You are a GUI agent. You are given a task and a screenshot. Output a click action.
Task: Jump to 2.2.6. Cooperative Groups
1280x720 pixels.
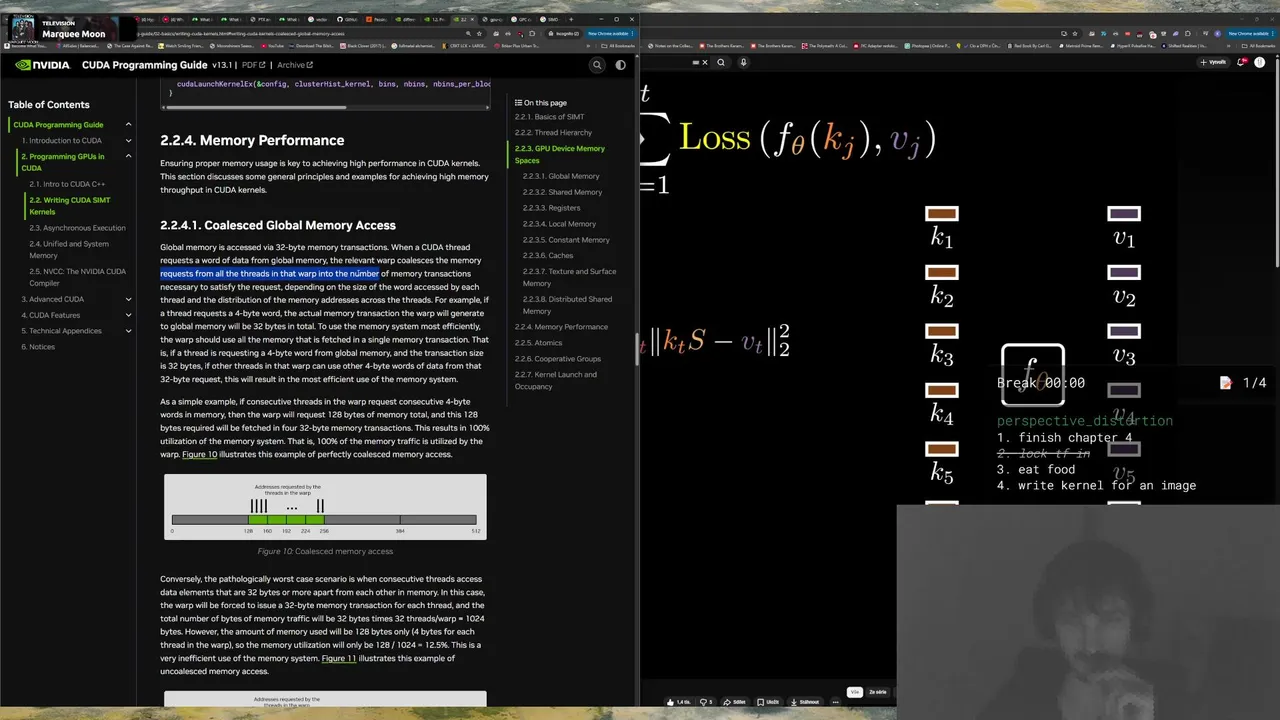[558, 359]
